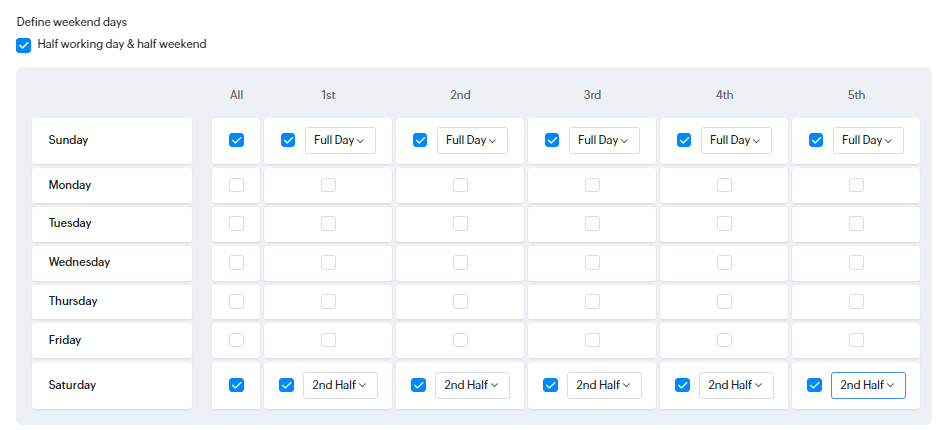Screen dimensions: 939x430
Task: Check the Friday 1st week checkbox
Action: tap(328, 340)
